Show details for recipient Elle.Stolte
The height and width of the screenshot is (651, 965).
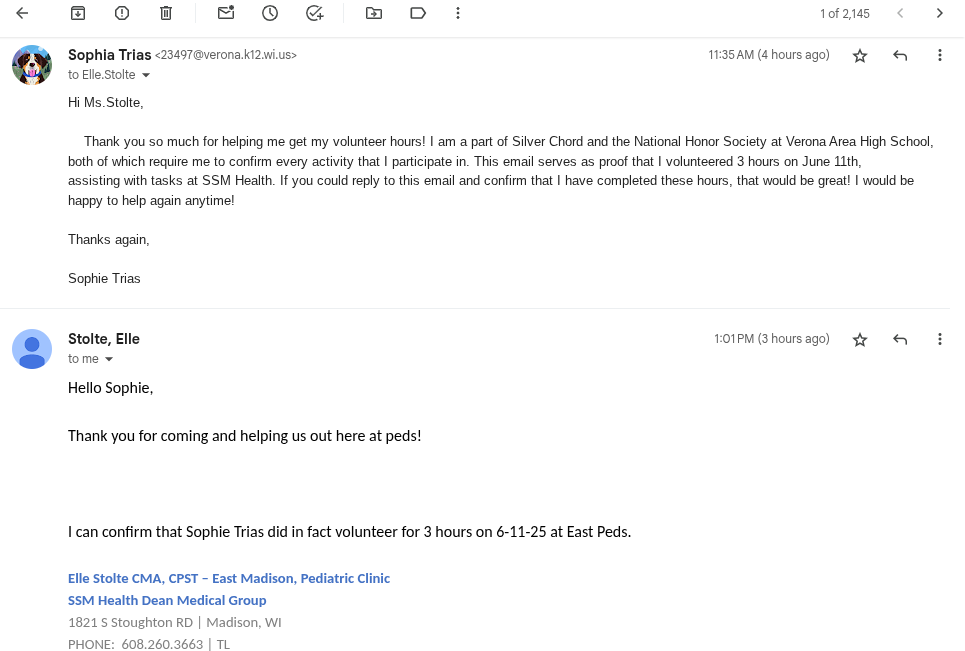point(146,76)
